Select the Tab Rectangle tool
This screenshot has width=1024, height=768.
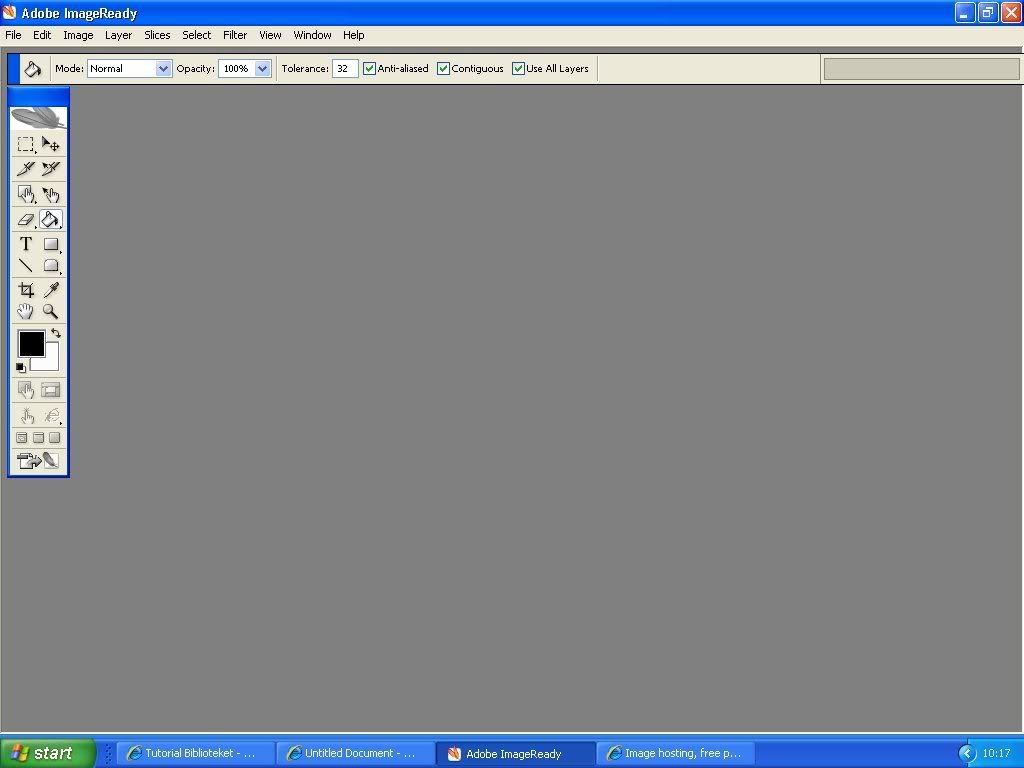tap(50, 265)
